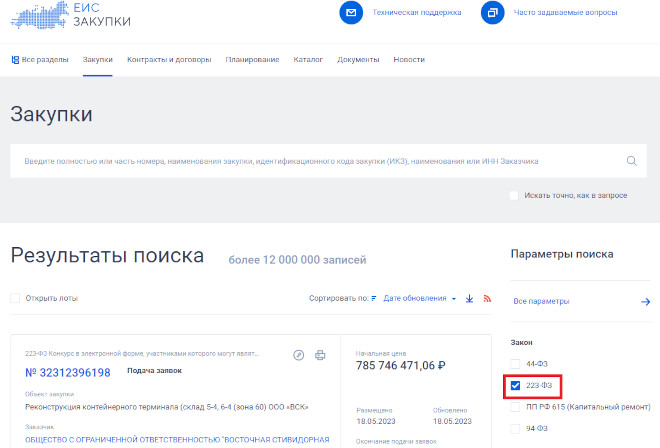Open the Все параметры link
The image size is (660, 448).
point(541,301)
